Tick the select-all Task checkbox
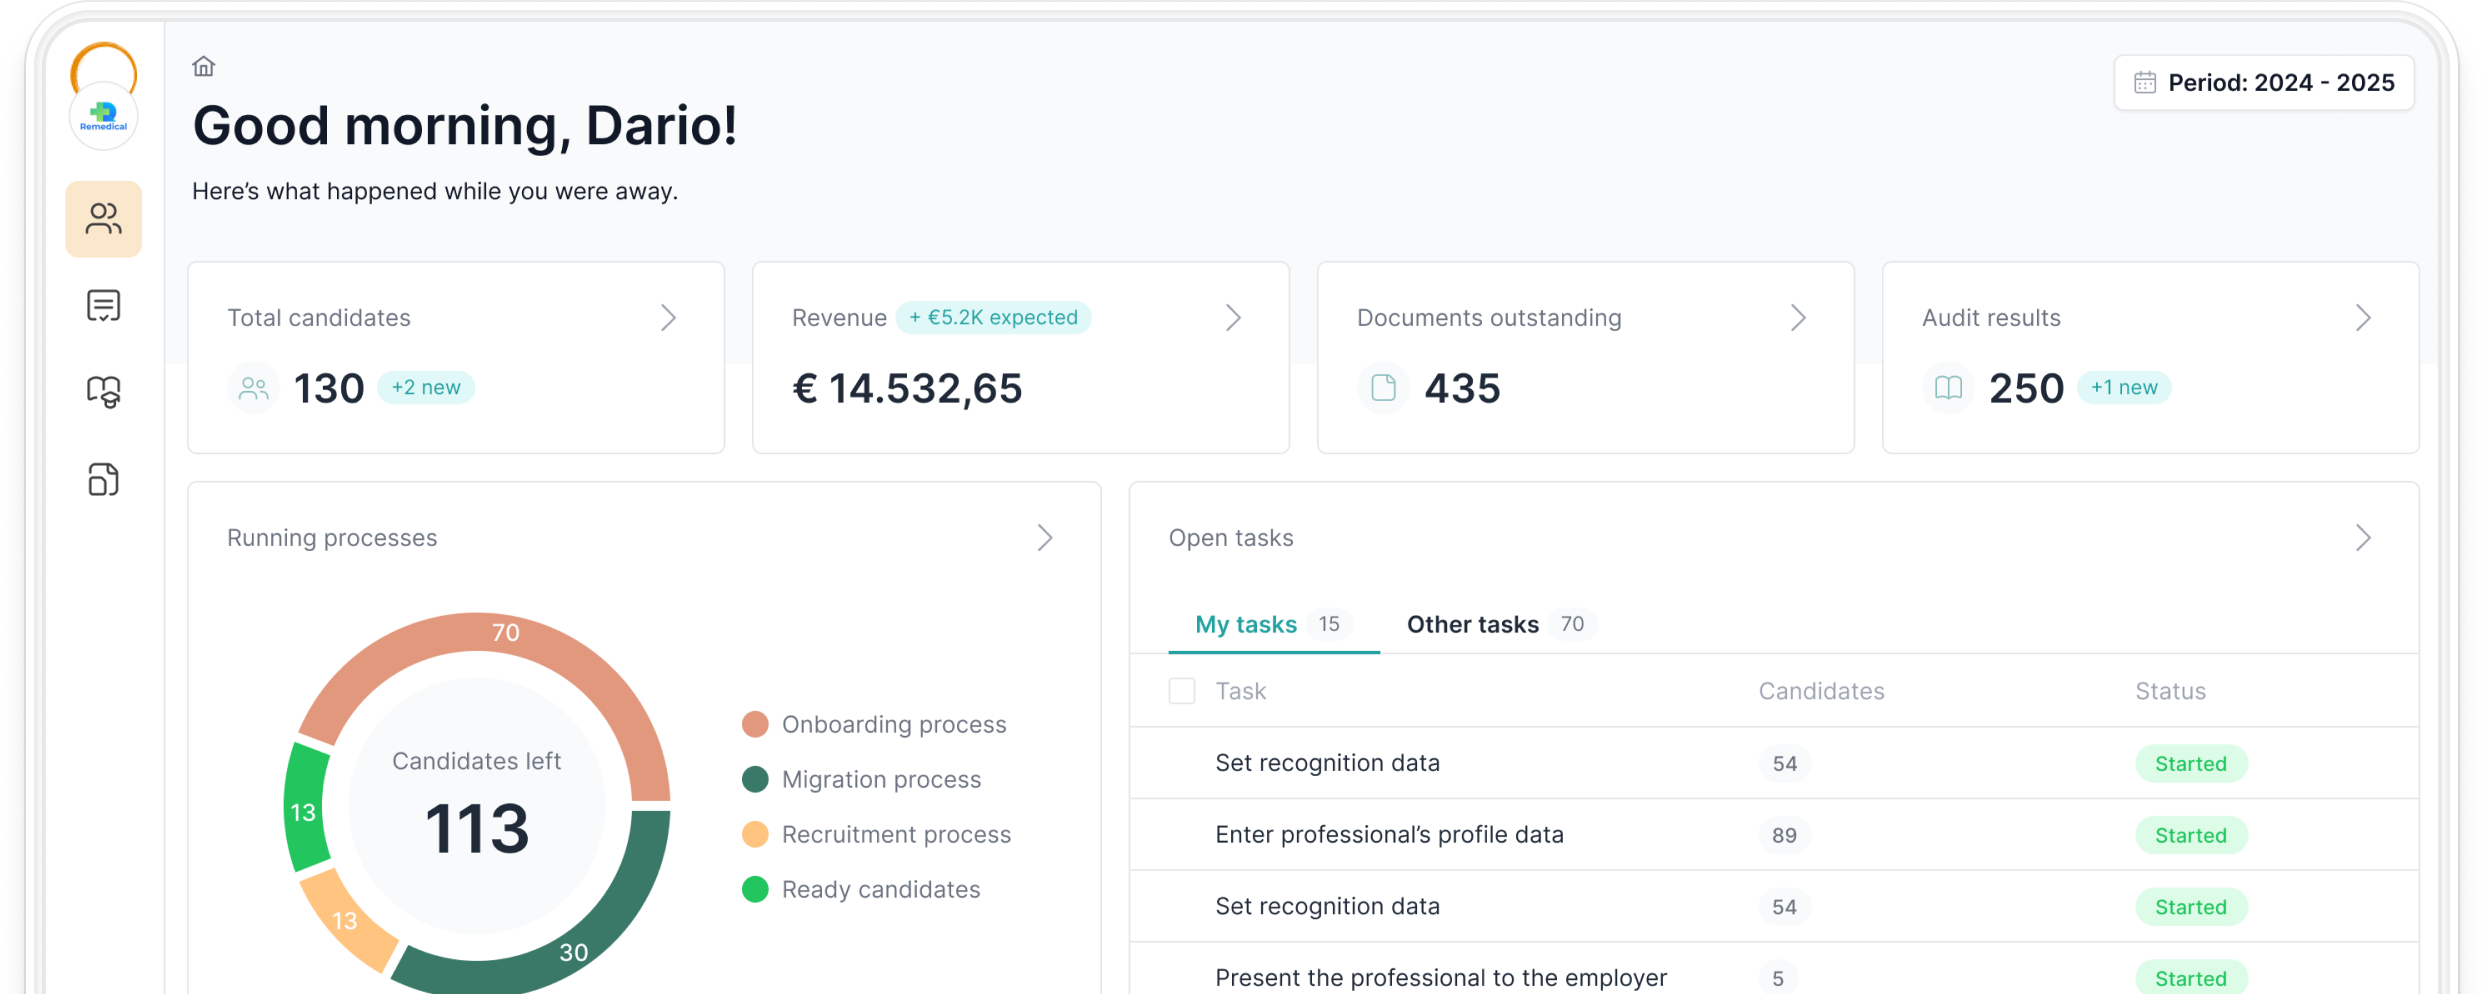The width and height of the screenshot is (2484, 994). [x=1182, y=691]
